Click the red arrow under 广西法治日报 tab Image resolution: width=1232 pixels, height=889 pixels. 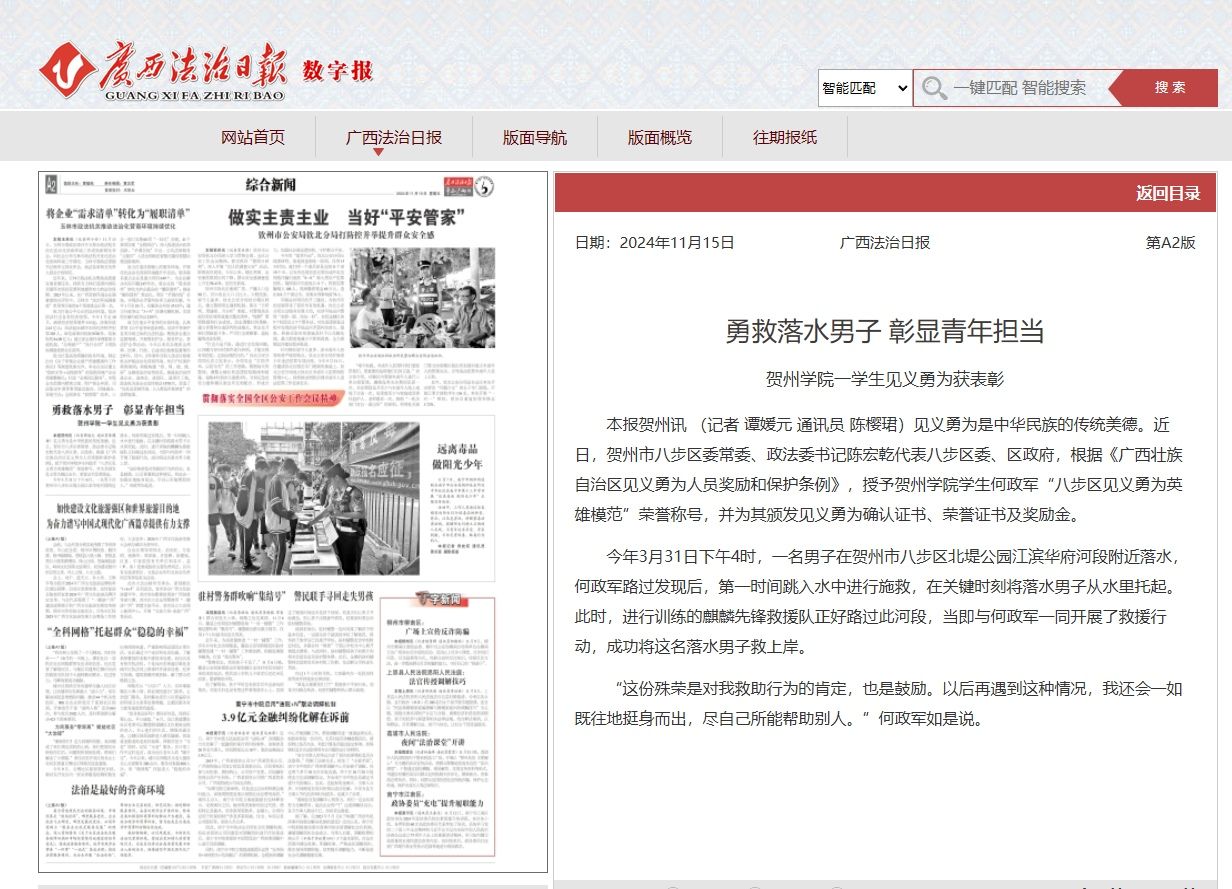click(379, 152)
